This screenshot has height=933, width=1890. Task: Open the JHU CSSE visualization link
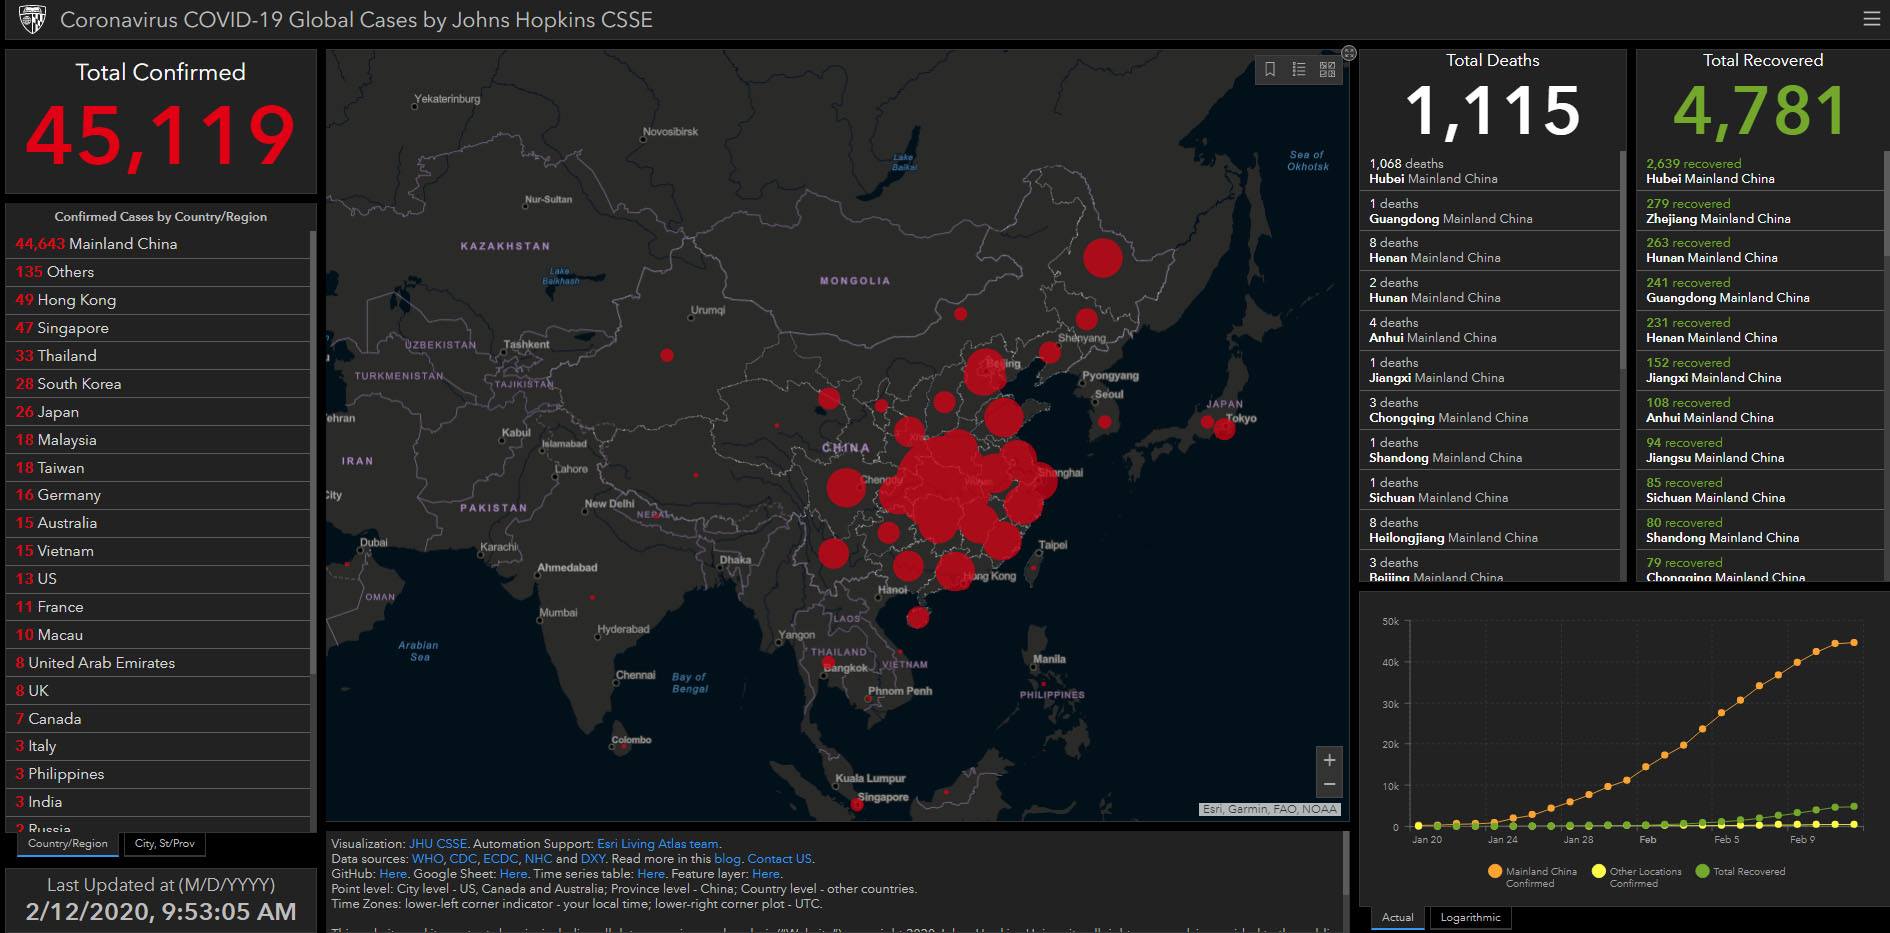click(x=437, y=844)
